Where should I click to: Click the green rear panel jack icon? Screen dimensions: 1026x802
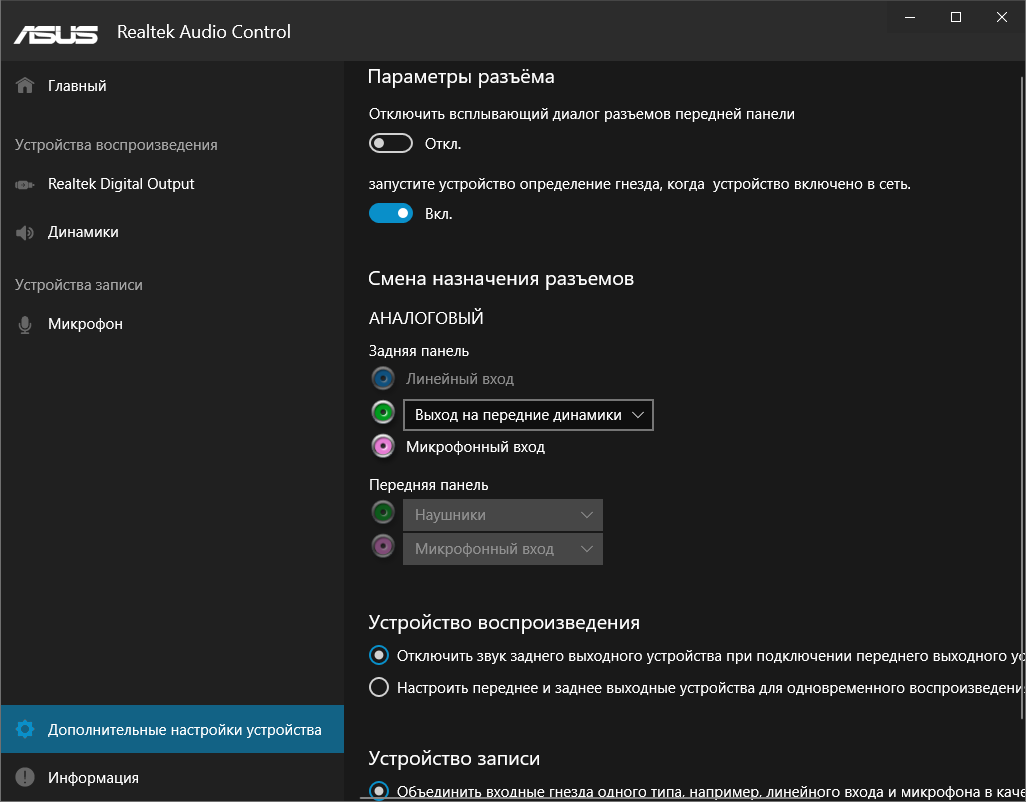click(383, 412)
